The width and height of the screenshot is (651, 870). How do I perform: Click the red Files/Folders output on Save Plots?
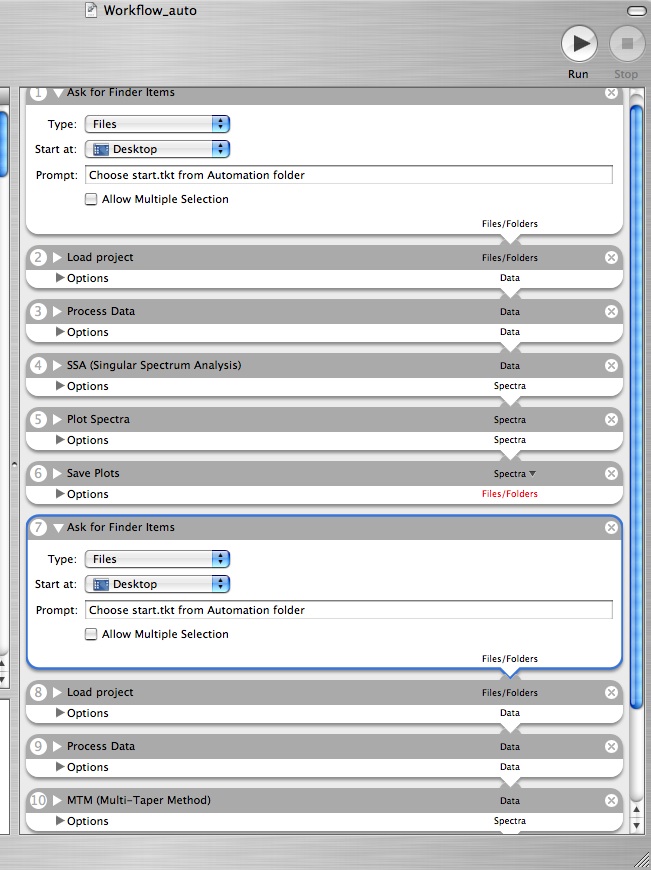click(509, 494)
